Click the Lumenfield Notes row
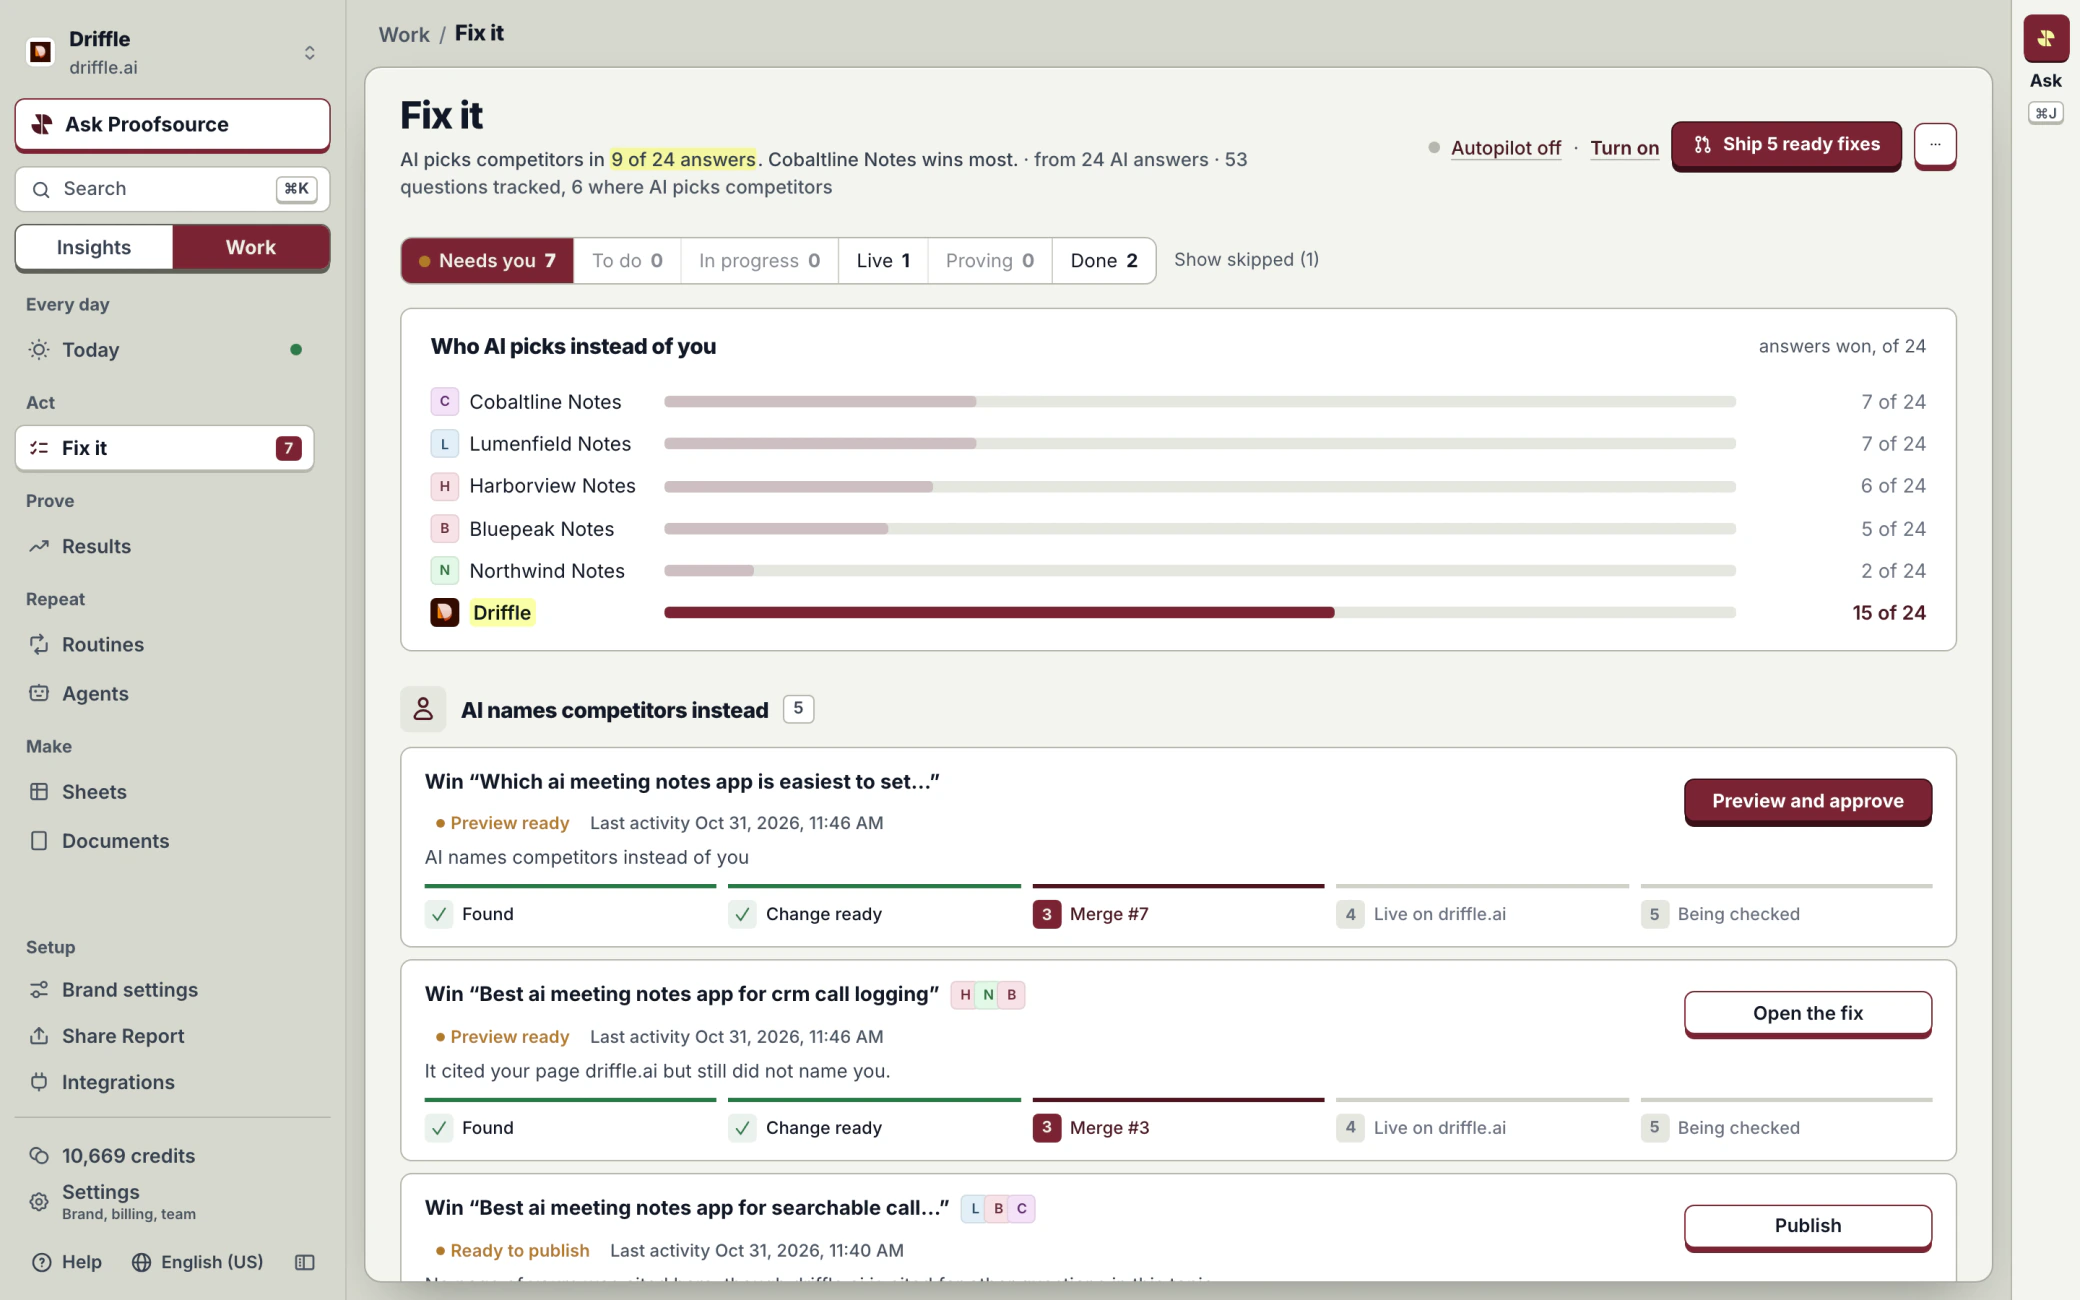Screen dimensions: 2080x1300 [x=1178, y=444]
